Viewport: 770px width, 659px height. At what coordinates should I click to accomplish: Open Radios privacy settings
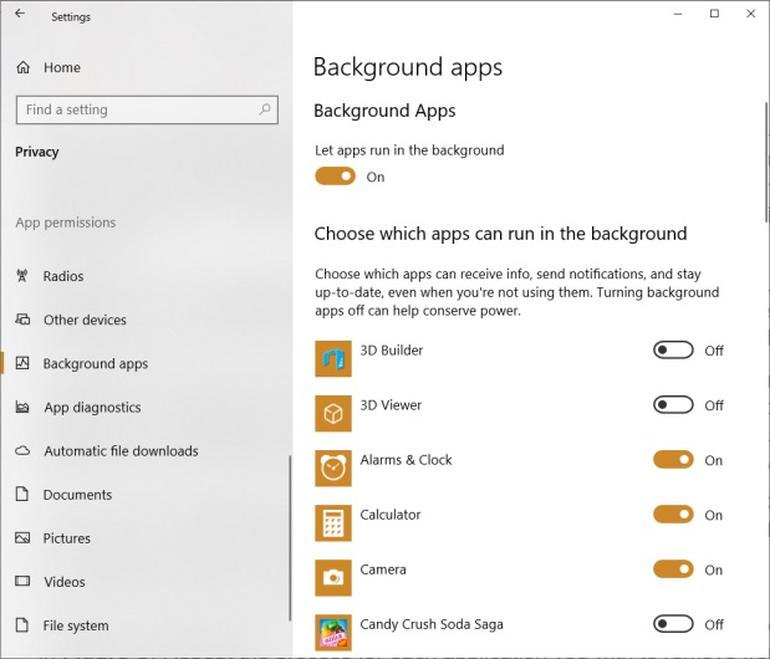[146, 276]
